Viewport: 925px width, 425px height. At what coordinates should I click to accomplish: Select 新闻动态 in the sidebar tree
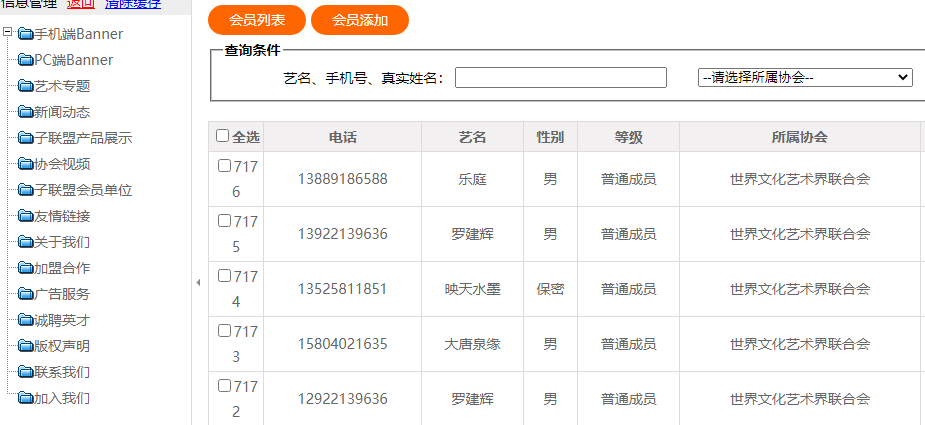(62, 112)
